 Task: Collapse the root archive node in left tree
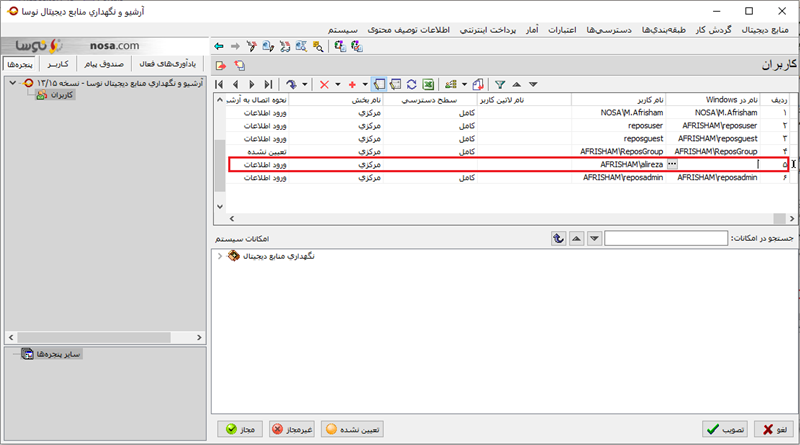click(10, 82)
